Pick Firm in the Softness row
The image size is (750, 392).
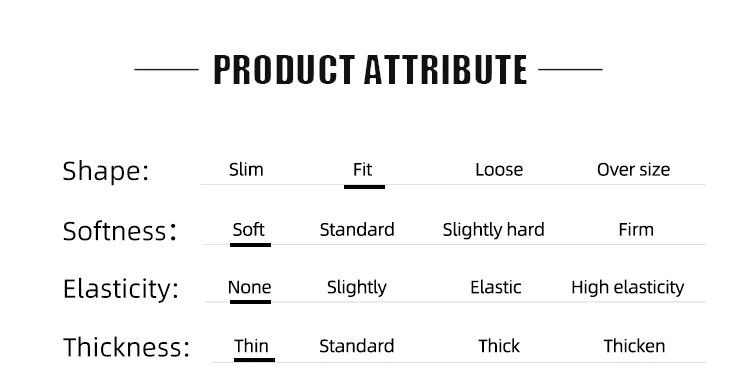point(636,230)
